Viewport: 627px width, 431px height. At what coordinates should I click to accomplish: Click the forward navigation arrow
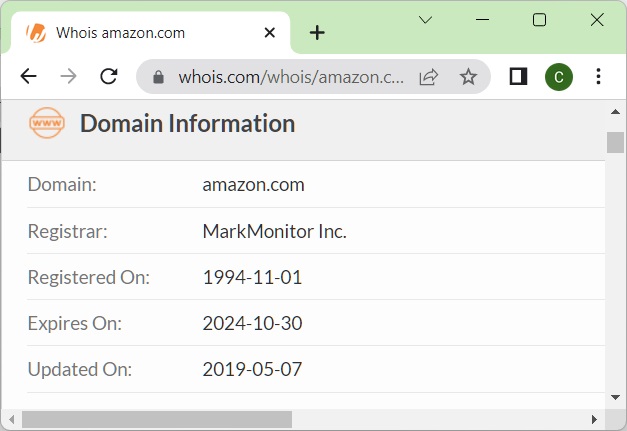pos(68,77)
